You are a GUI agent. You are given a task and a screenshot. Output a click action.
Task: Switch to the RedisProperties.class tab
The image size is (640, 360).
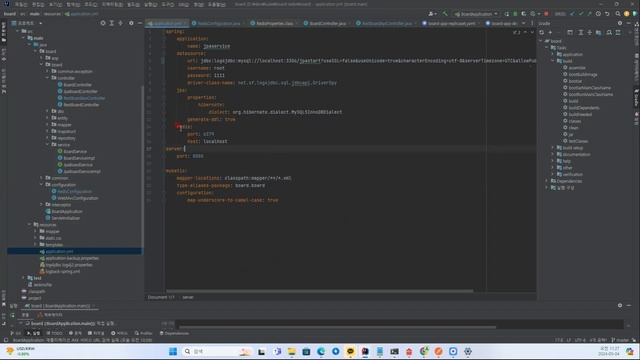click(273, 23)
